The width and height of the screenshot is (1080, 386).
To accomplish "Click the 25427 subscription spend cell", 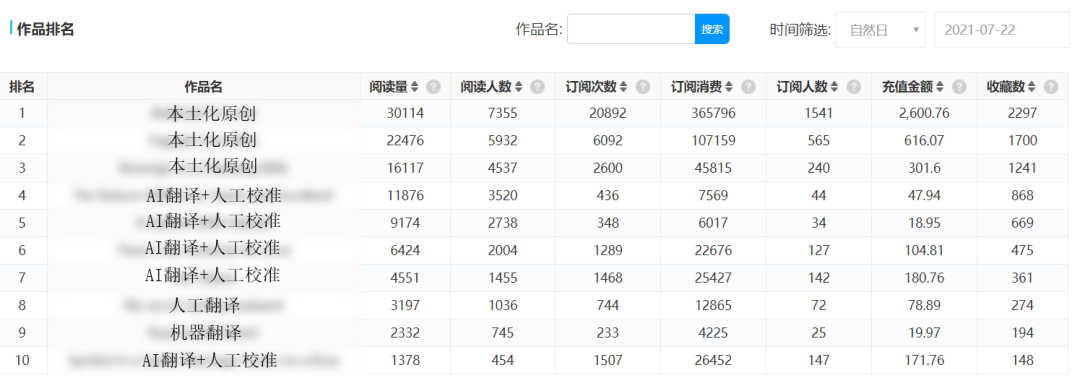I will pos(713,278).
